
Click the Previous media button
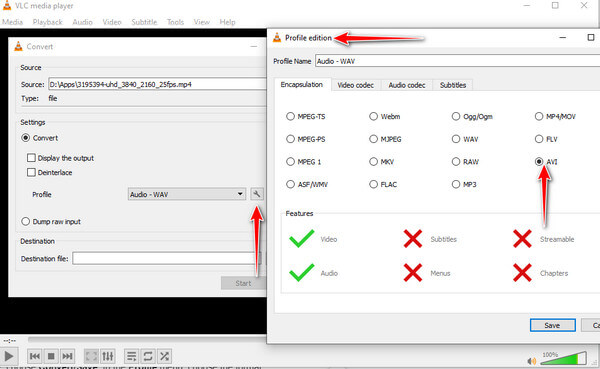[x=34, y=356]
